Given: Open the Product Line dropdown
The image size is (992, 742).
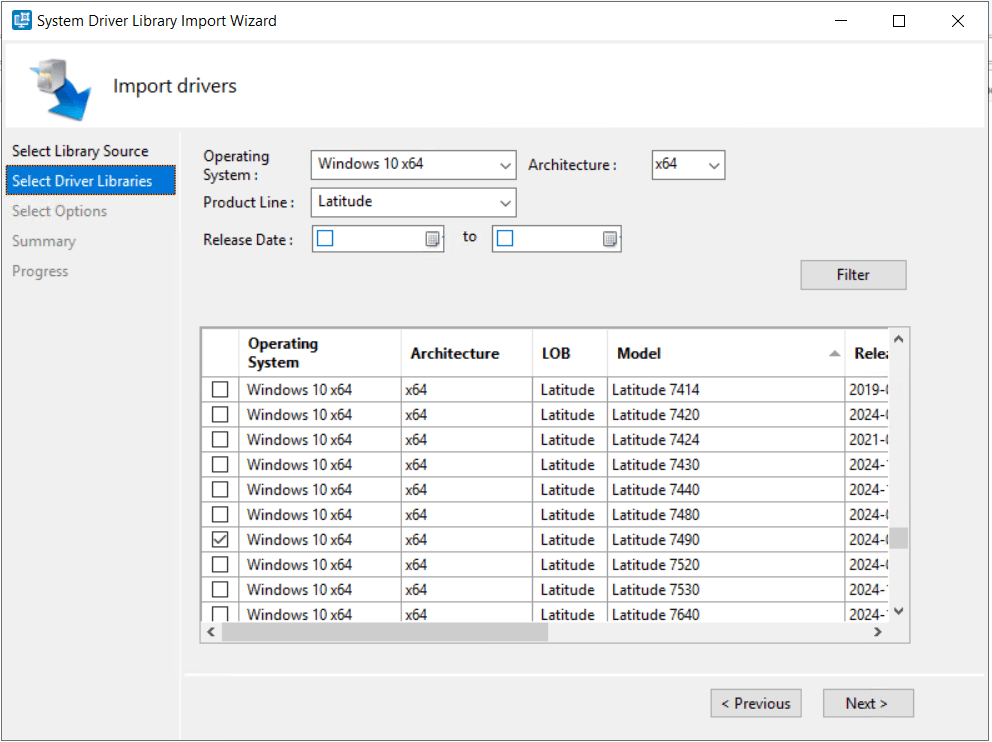Looking at the screenshot, I should [504, 203].
